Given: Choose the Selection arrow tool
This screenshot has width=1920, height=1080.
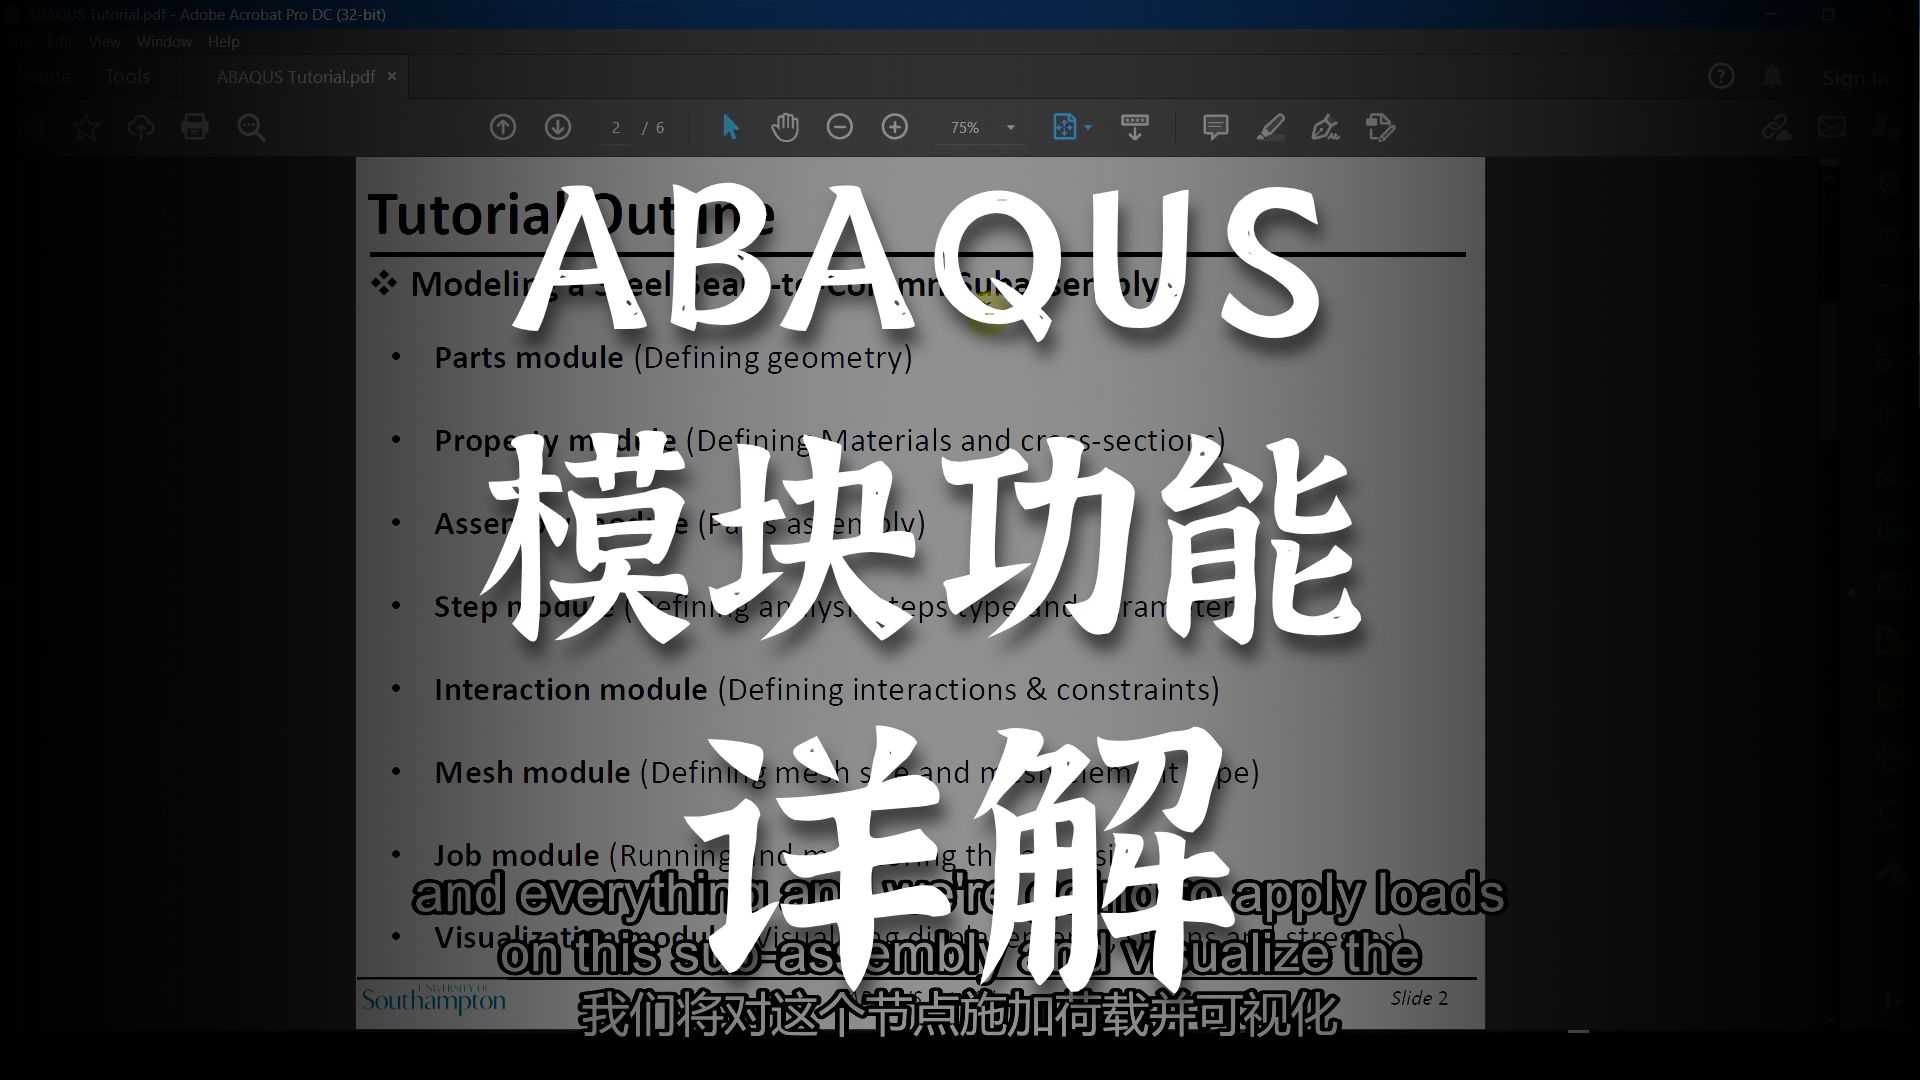Looking at the screenshot, I should 730,127.
